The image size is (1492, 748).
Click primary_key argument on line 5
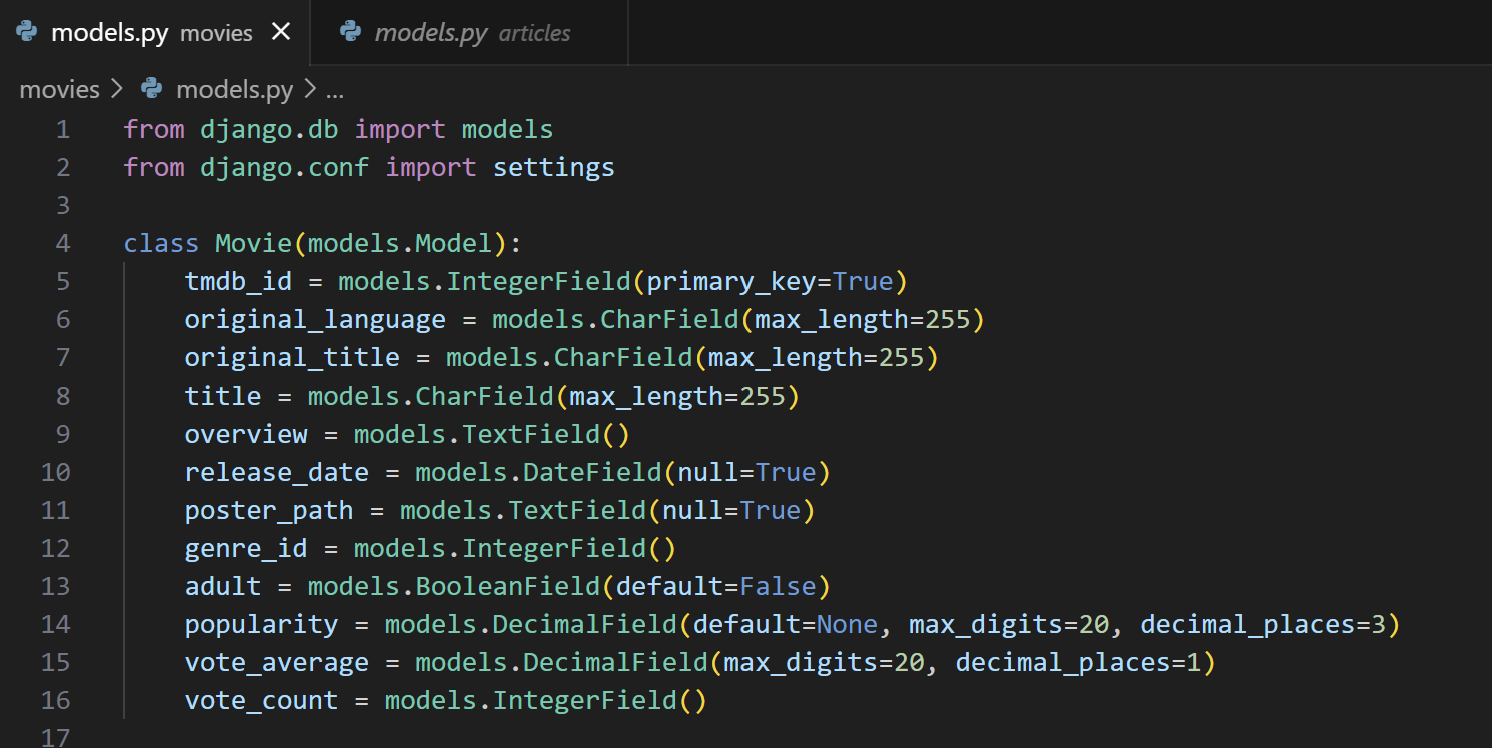[731, 282]
